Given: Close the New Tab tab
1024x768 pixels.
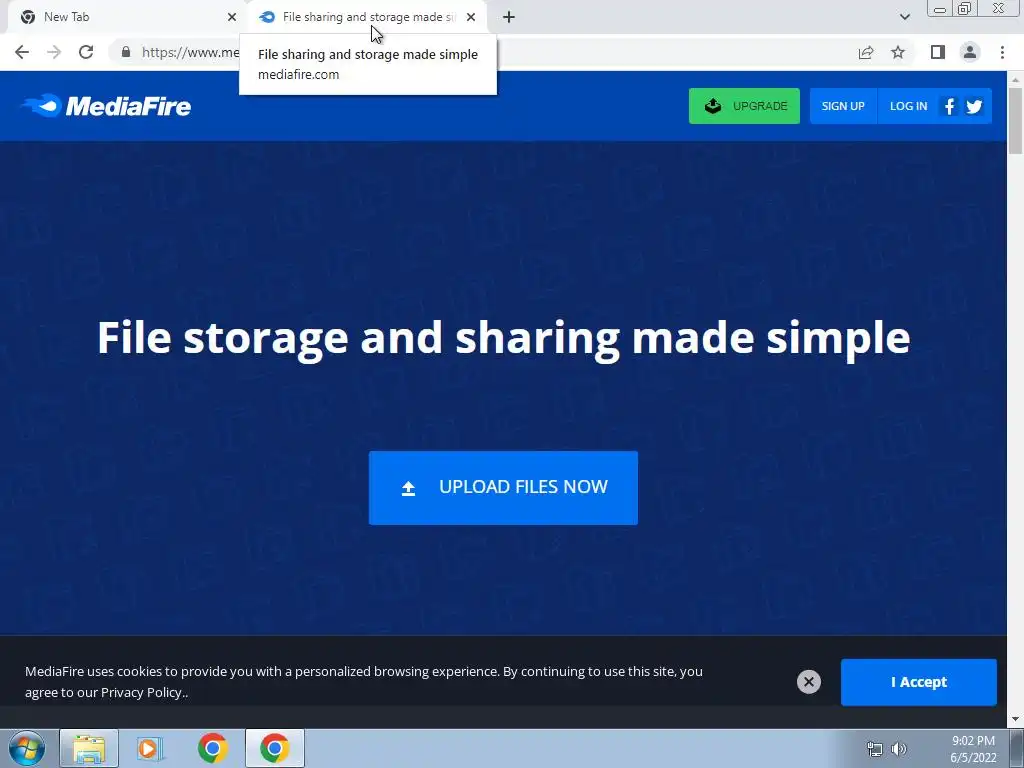Looking at the screenshot, I should [232, 17].
